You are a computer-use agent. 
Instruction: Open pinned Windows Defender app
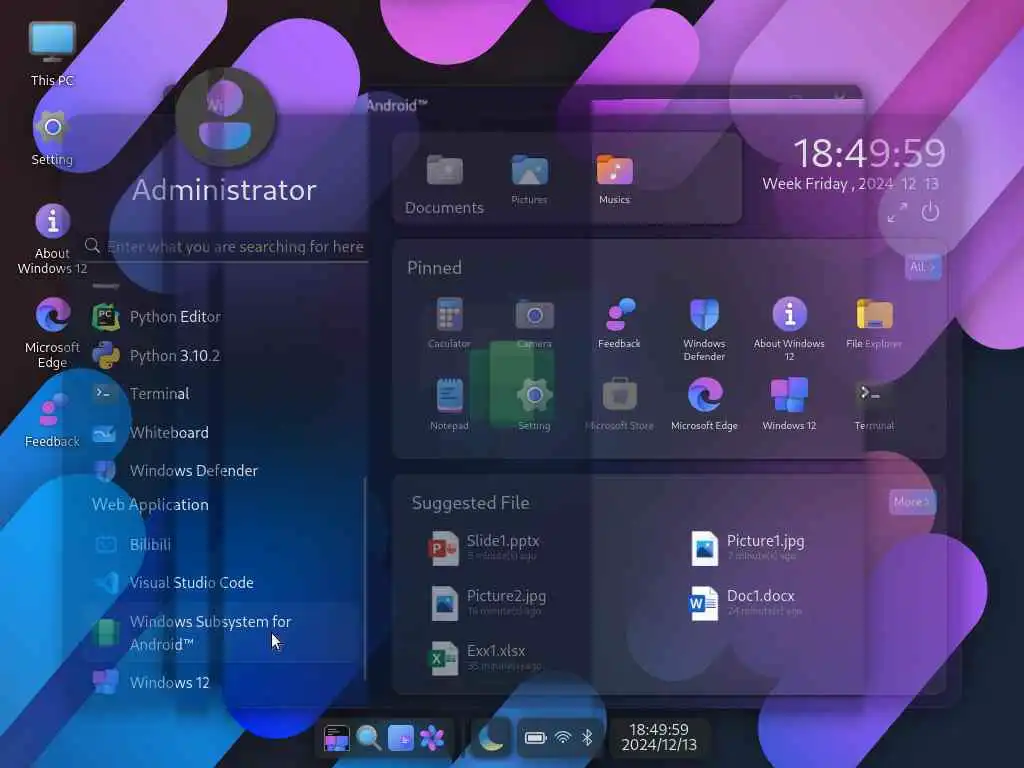click(704, 329)
